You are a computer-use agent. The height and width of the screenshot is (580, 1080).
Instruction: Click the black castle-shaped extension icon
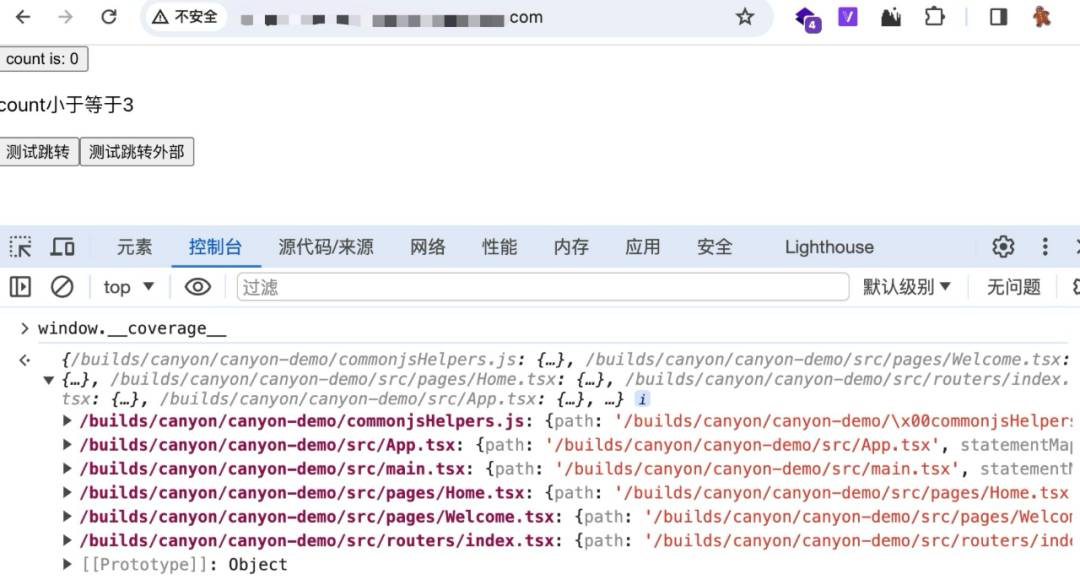click(x=891, y=17)
